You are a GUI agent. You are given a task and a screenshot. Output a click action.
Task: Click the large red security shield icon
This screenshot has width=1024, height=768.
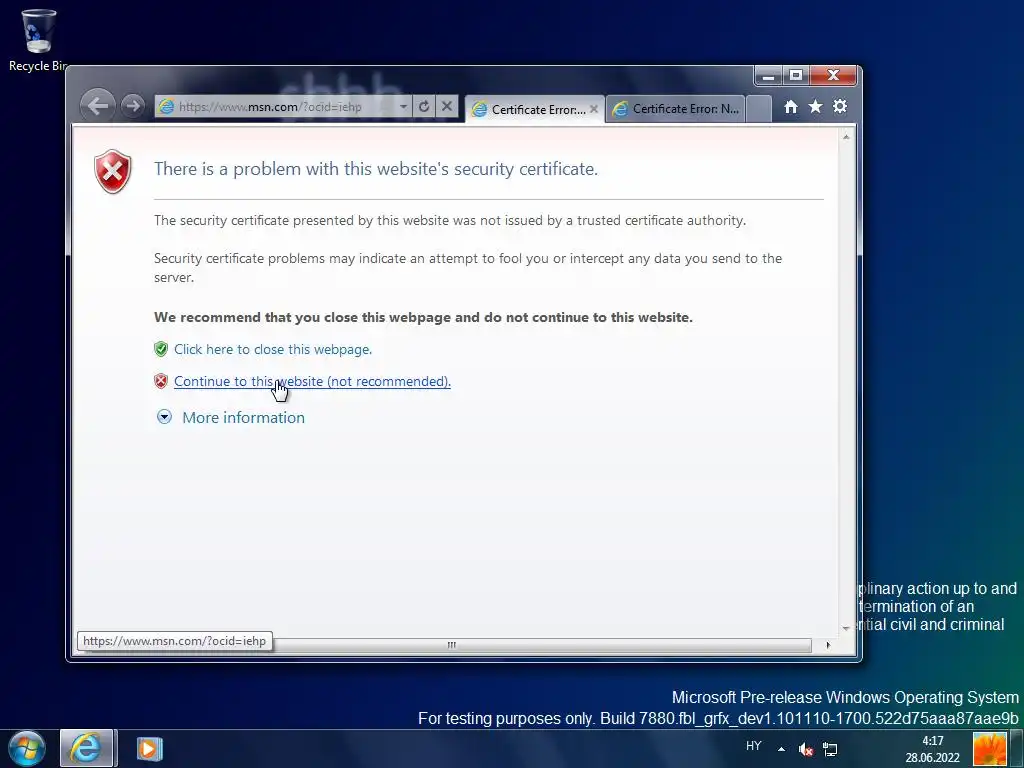(x=112, y=171)
